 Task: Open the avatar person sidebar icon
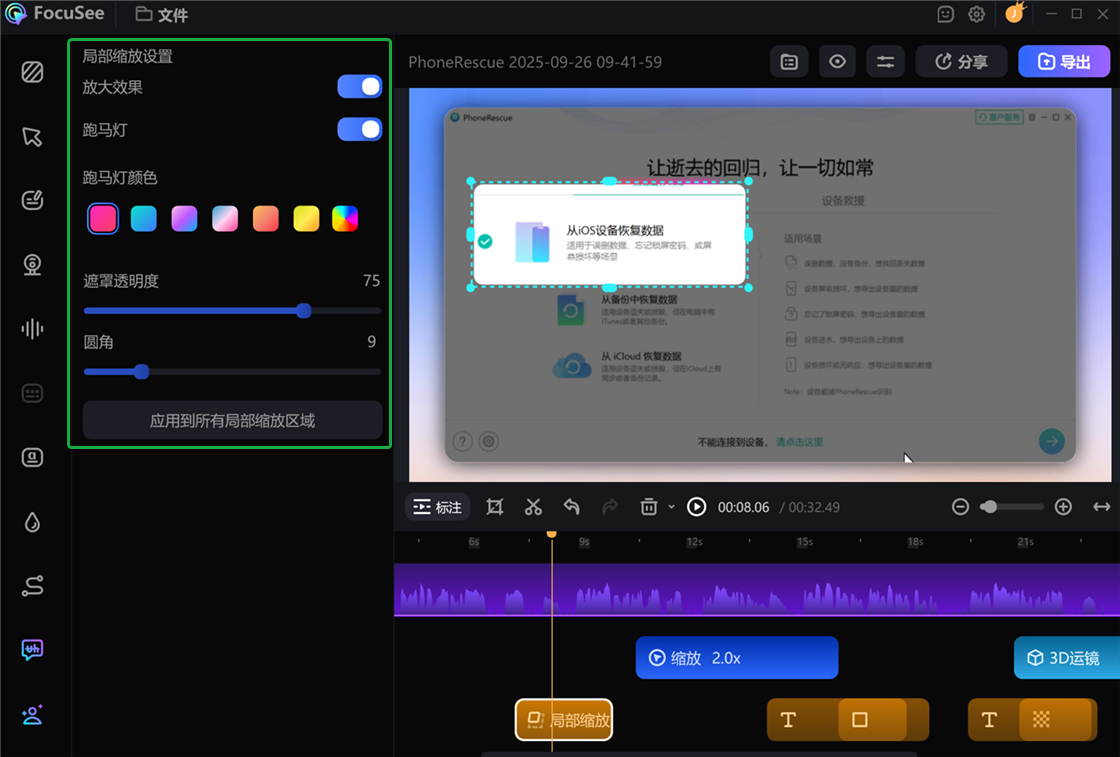(32, 715)
